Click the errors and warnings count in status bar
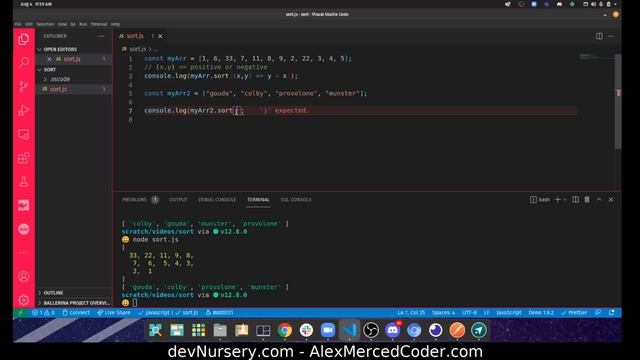640x360 pixels. [43, 313]
